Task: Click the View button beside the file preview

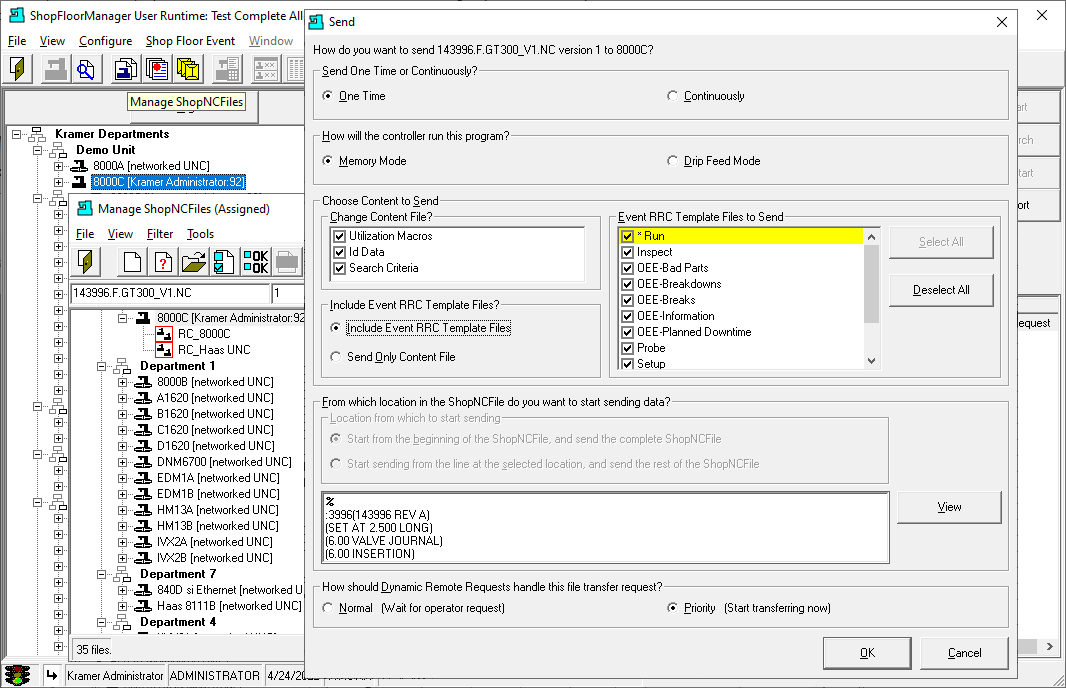Action: (949, 507)
